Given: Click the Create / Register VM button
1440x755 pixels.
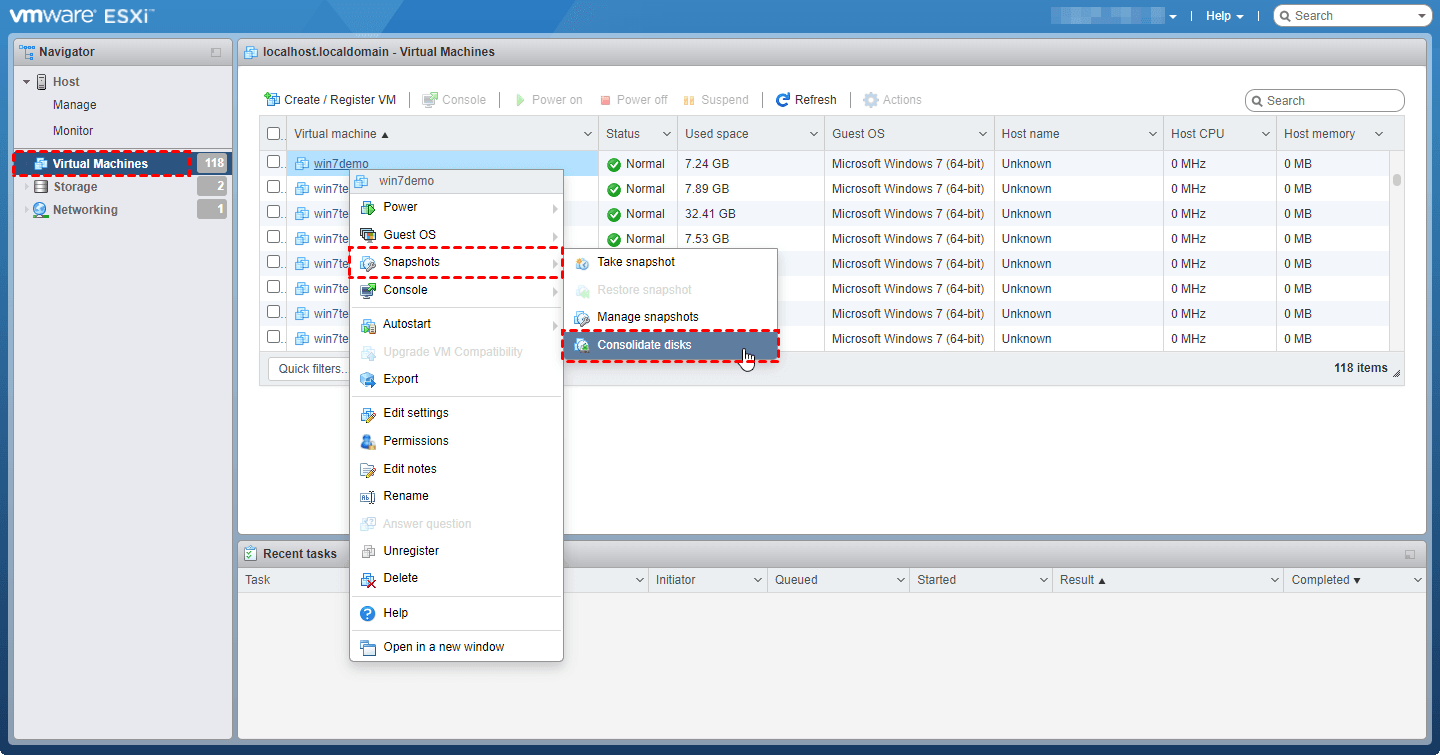Looking at the screenshot, I should point(330,100).
